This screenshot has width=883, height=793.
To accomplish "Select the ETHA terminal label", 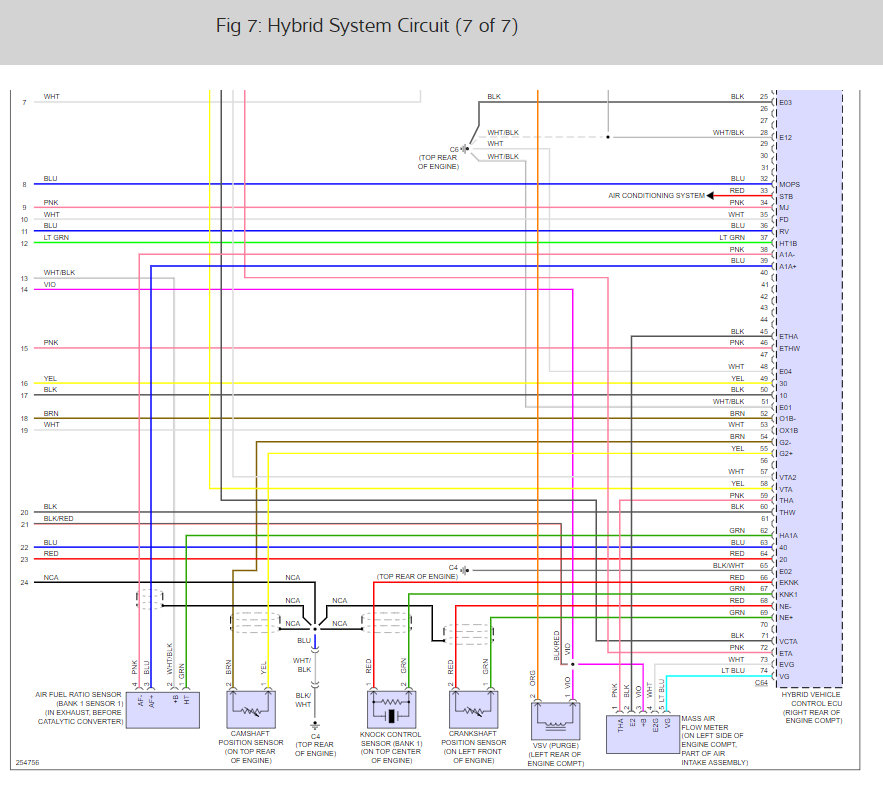I will pyautogui.click(x=788, y=336).
